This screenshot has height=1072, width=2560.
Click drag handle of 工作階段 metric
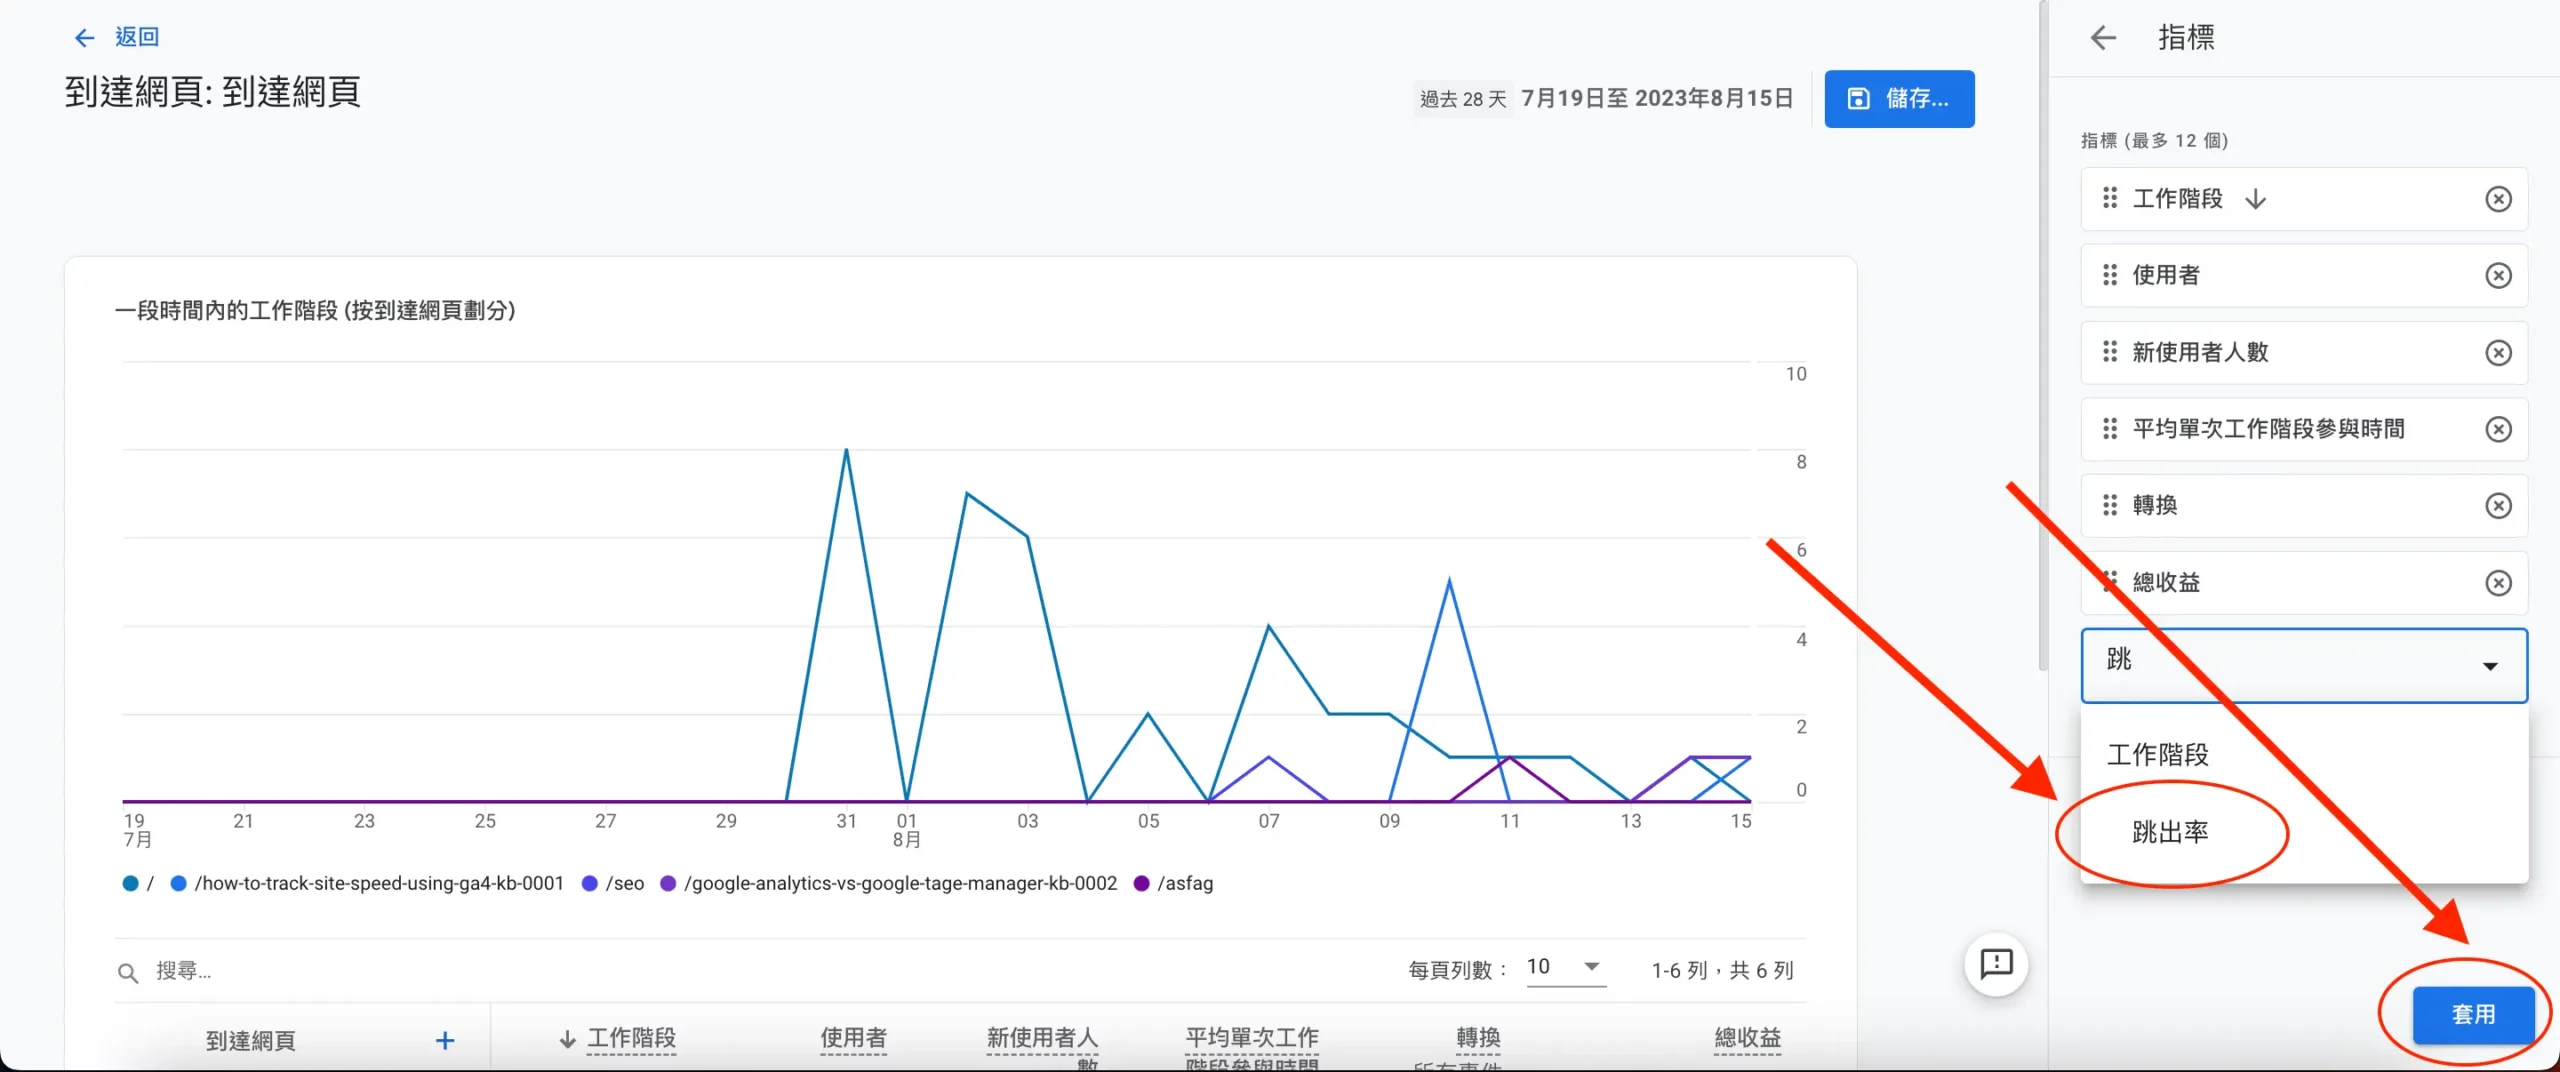pyautogui.click(x=2110, y=198)
